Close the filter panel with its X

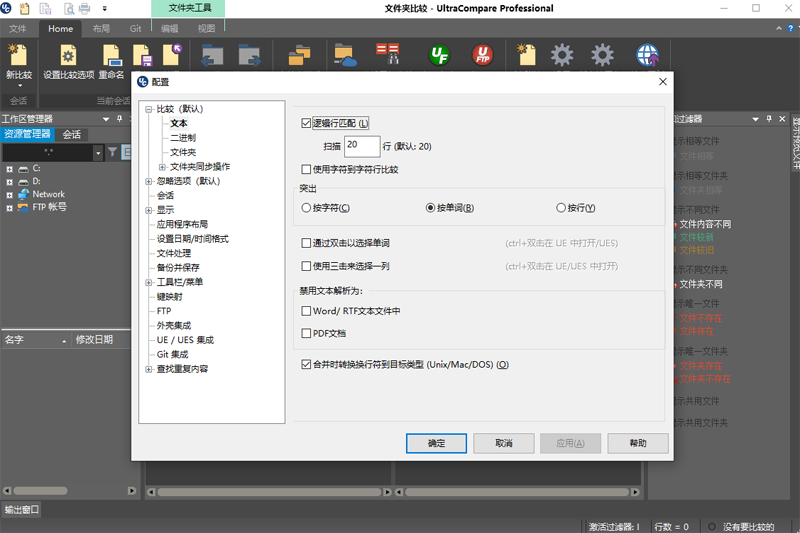pos(782,118)
